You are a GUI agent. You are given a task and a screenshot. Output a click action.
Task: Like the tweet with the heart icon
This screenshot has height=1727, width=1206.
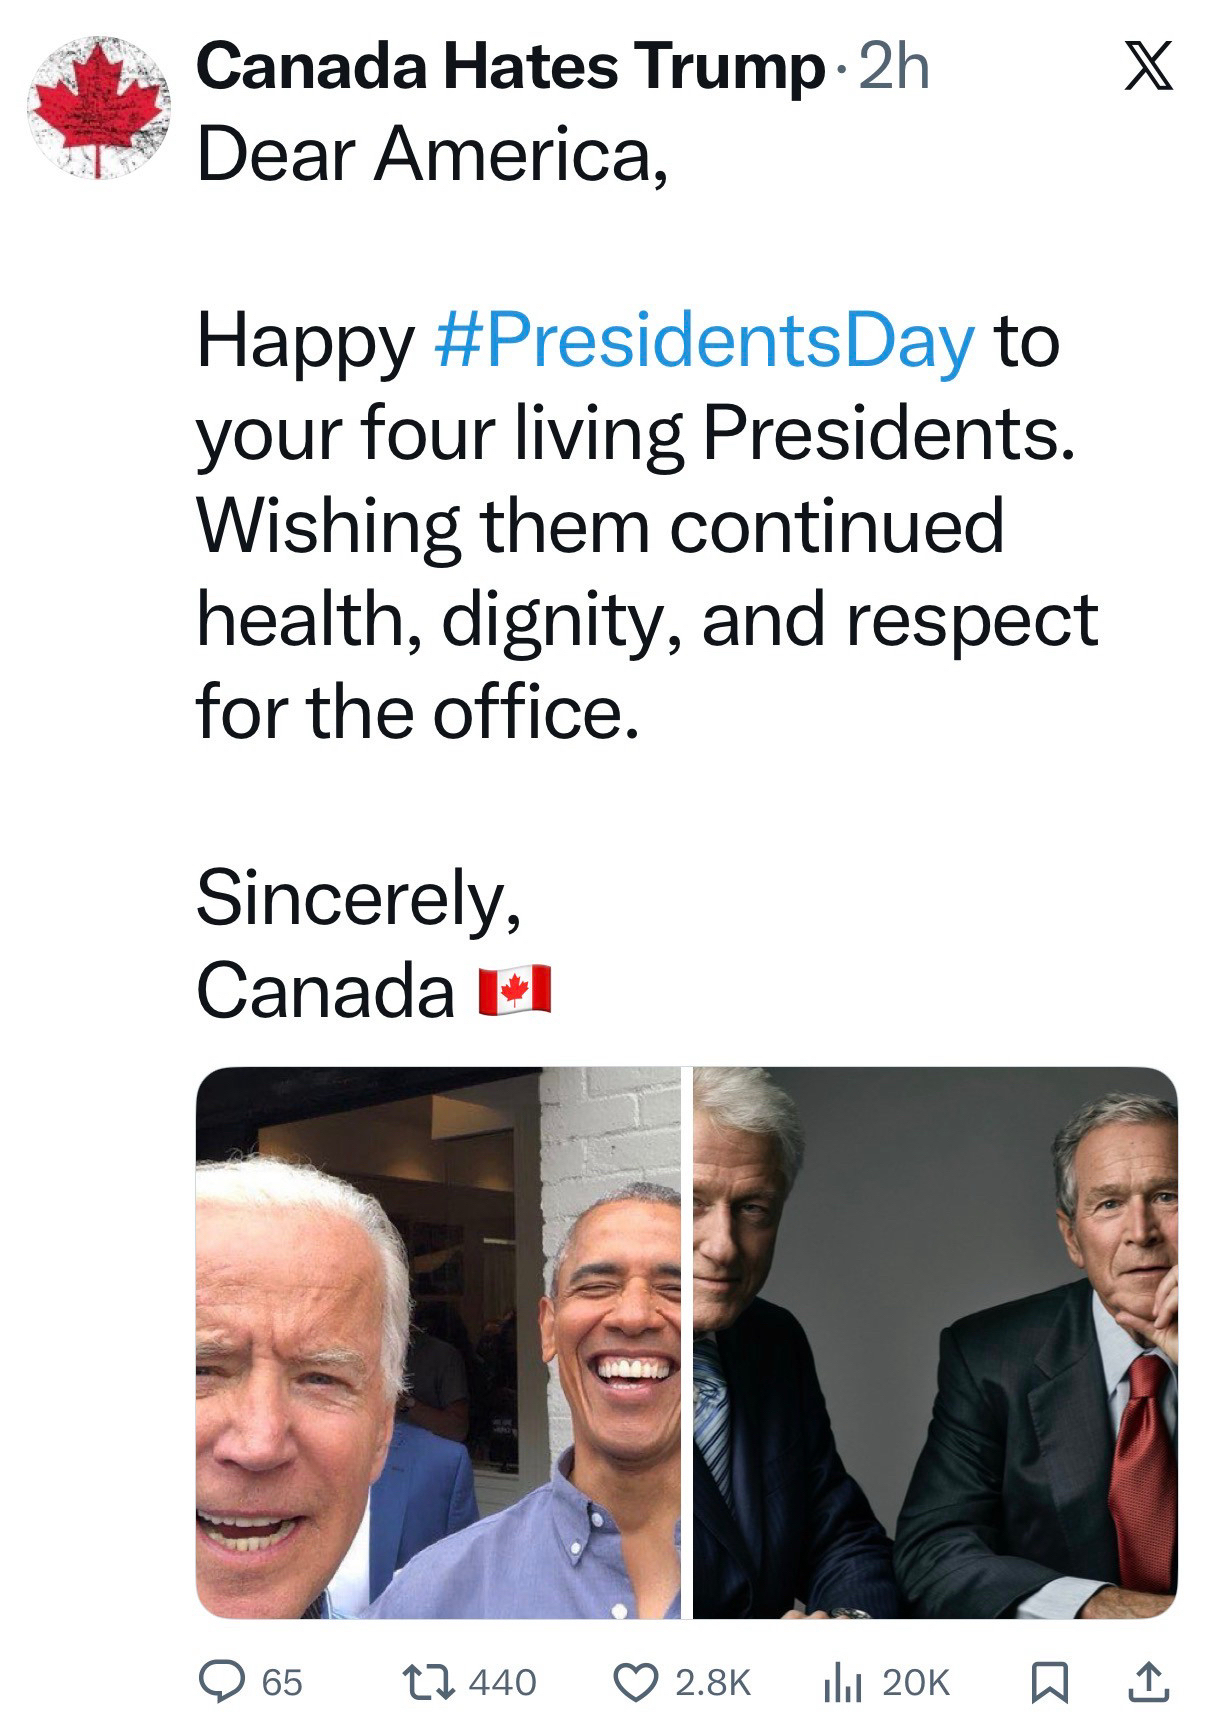click(632, 1681)
